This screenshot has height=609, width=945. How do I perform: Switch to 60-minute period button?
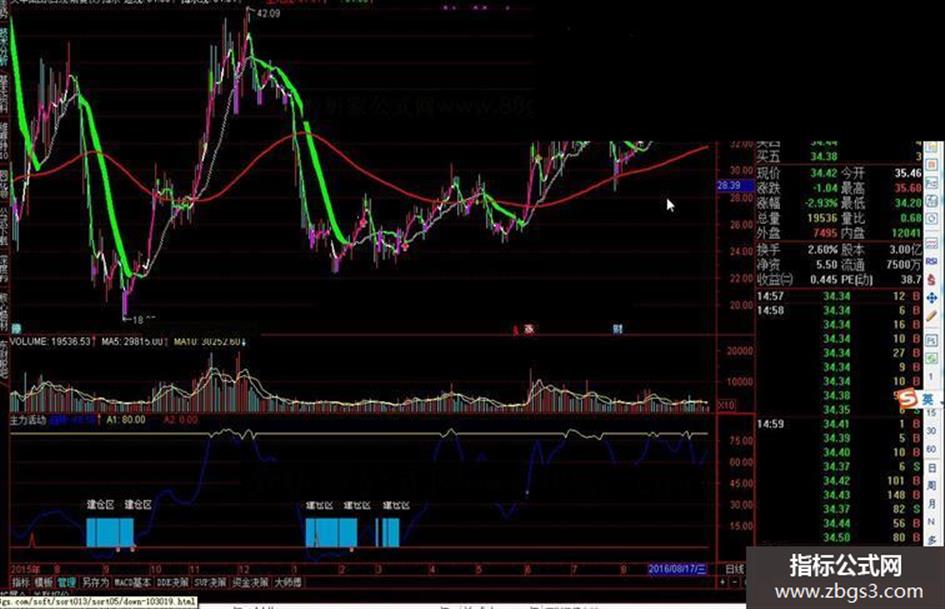pyautogui.click(x=932, y=448)
